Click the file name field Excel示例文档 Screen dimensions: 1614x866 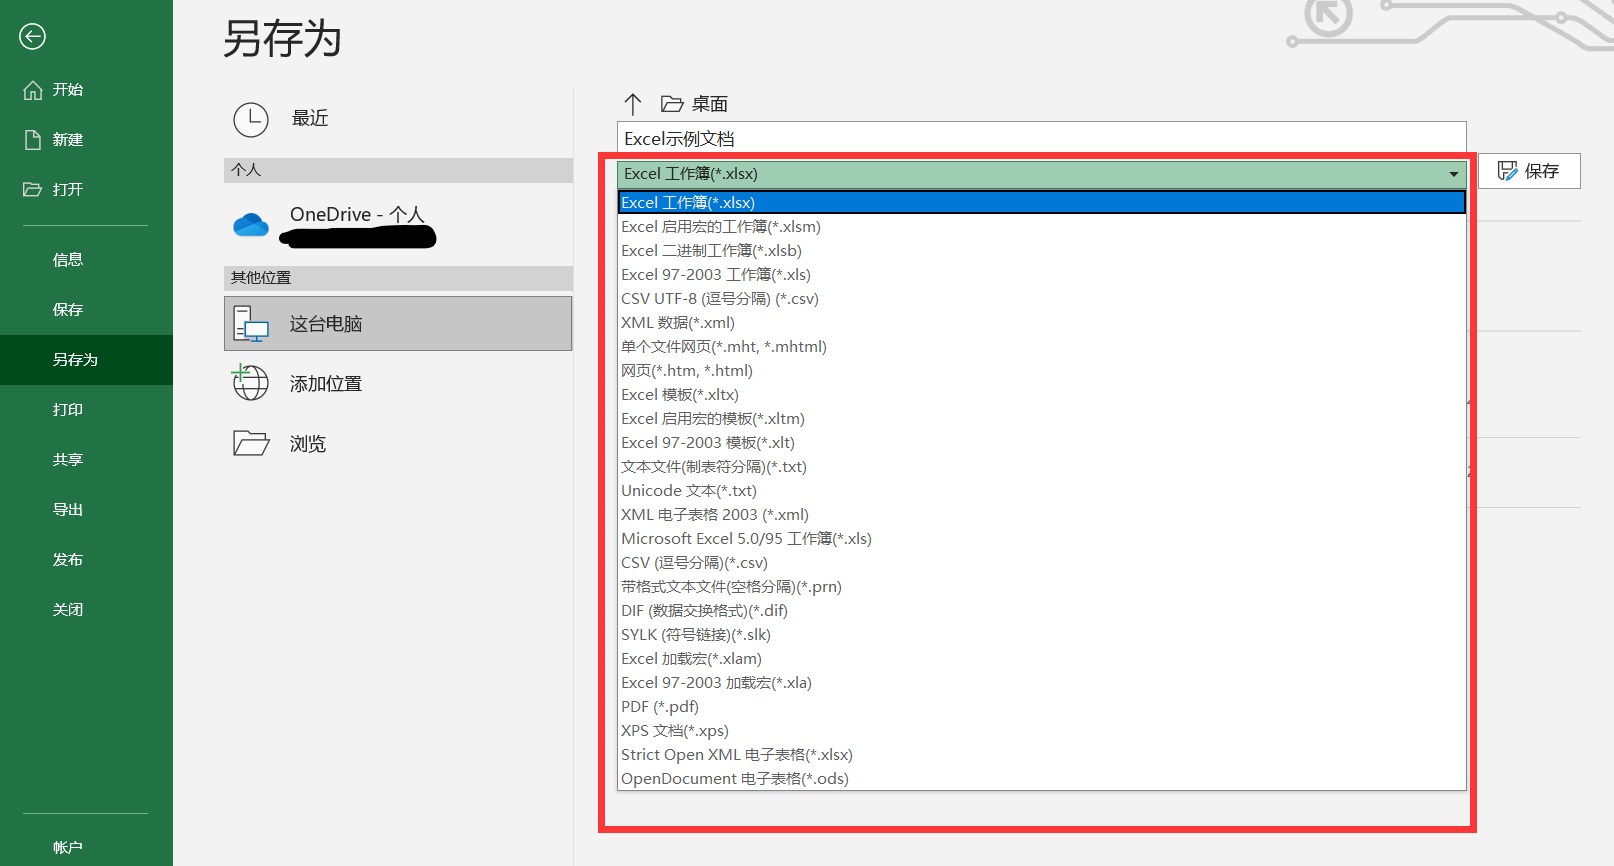[1041, 139]
